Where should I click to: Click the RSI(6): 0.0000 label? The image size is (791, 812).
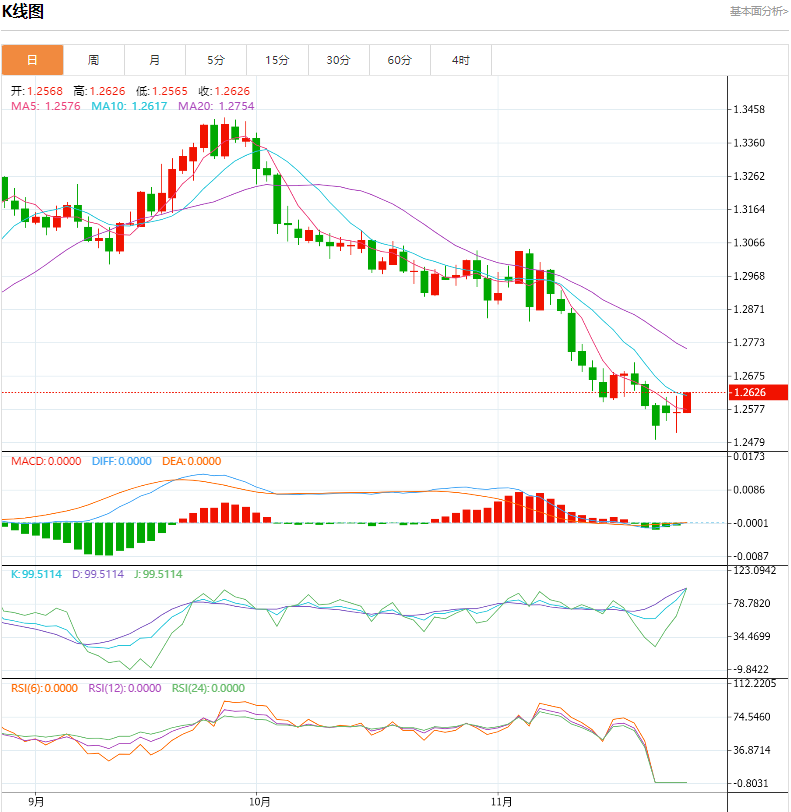tap(45, 688)
